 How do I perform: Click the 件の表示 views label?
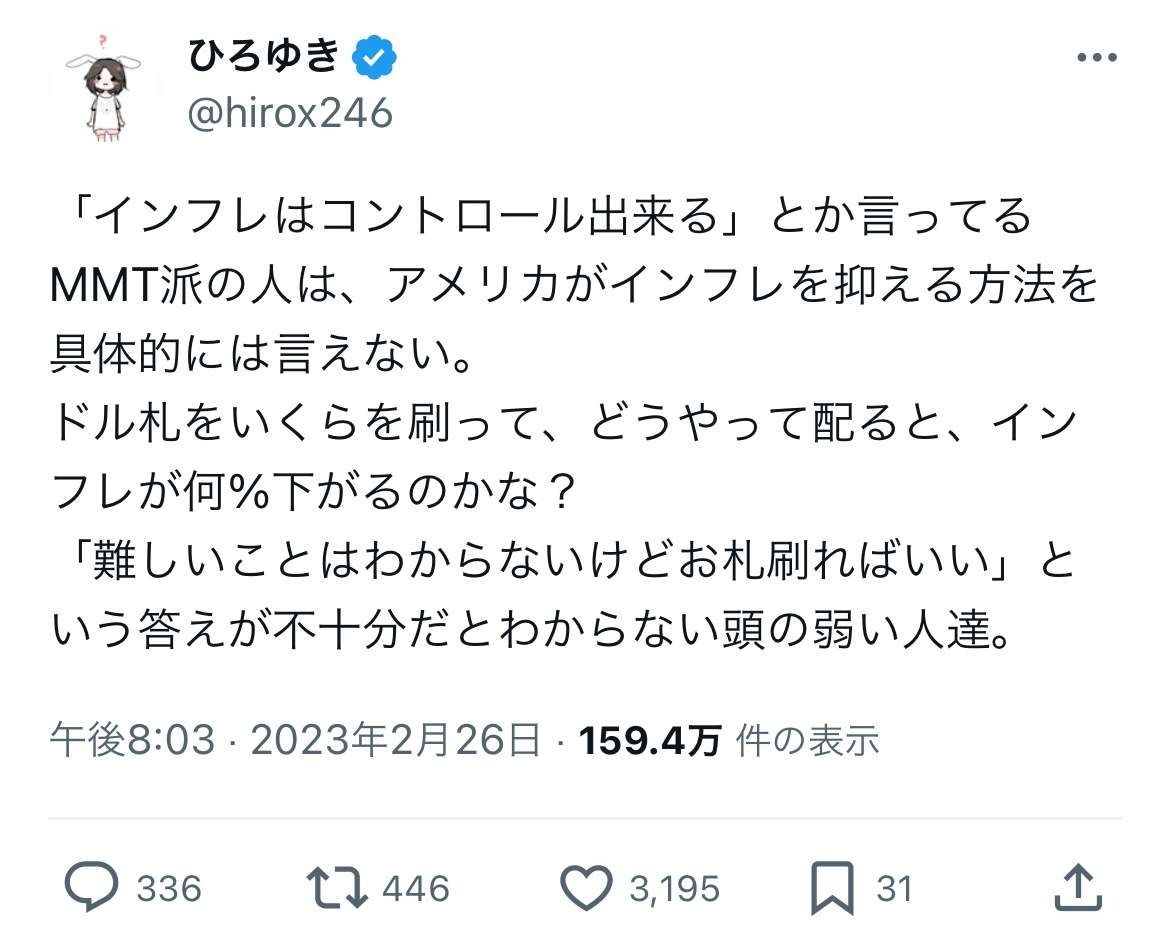807,741
